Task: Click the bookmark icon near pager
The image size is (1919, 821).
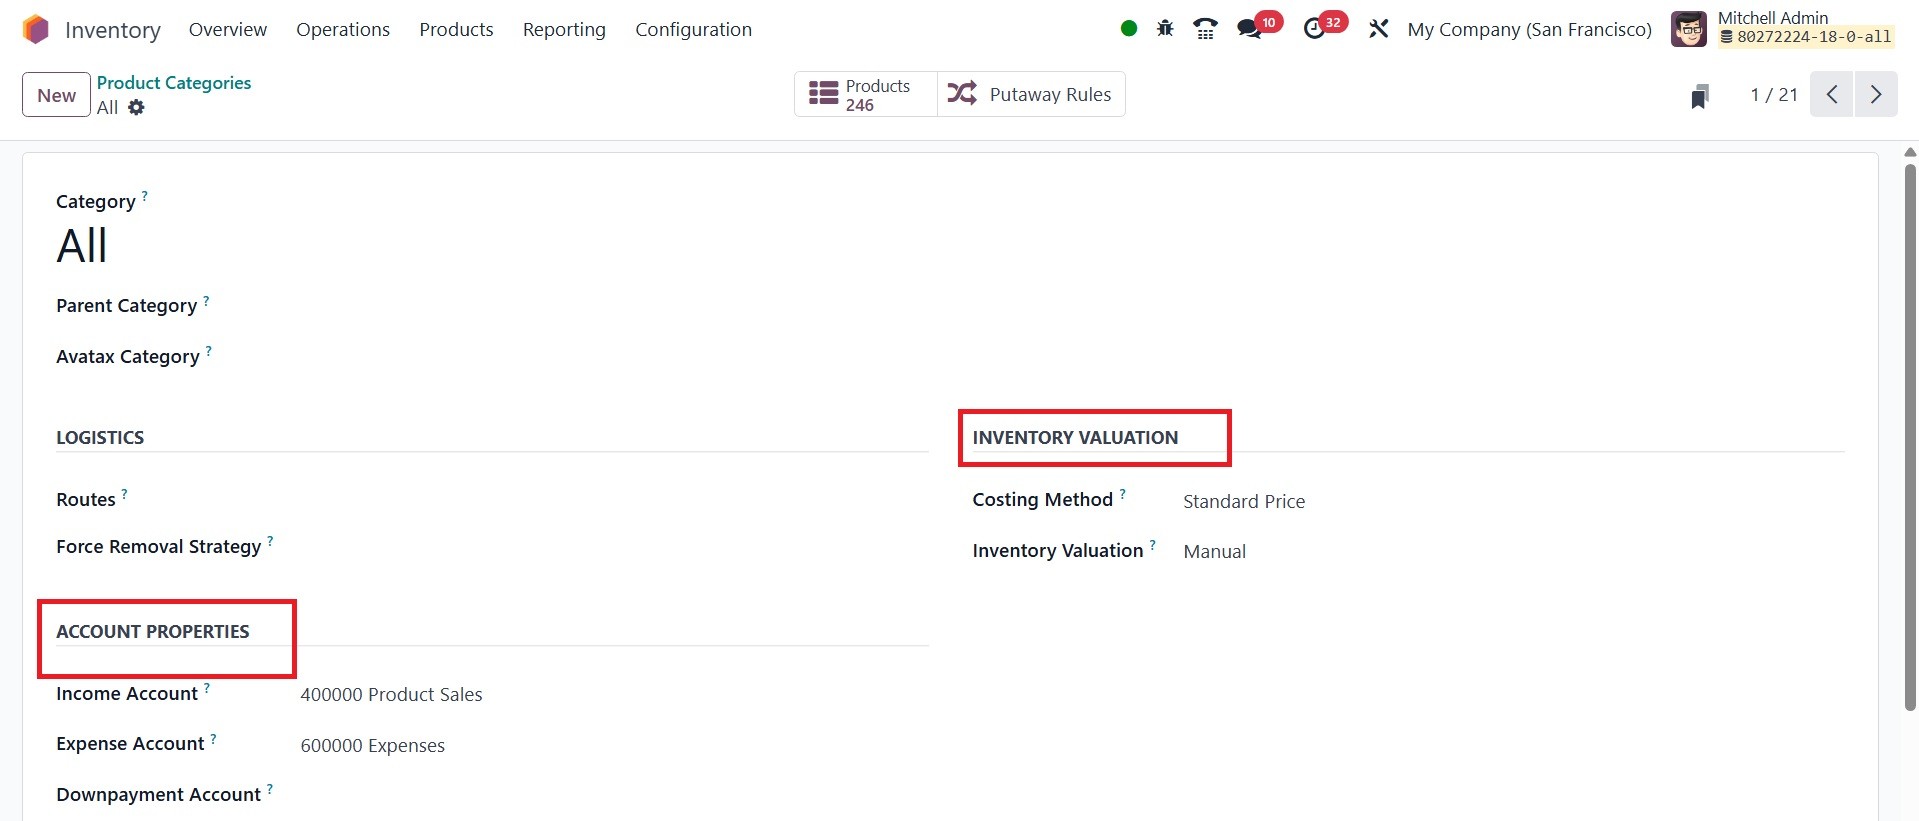Action: (x=1699, y=96)
